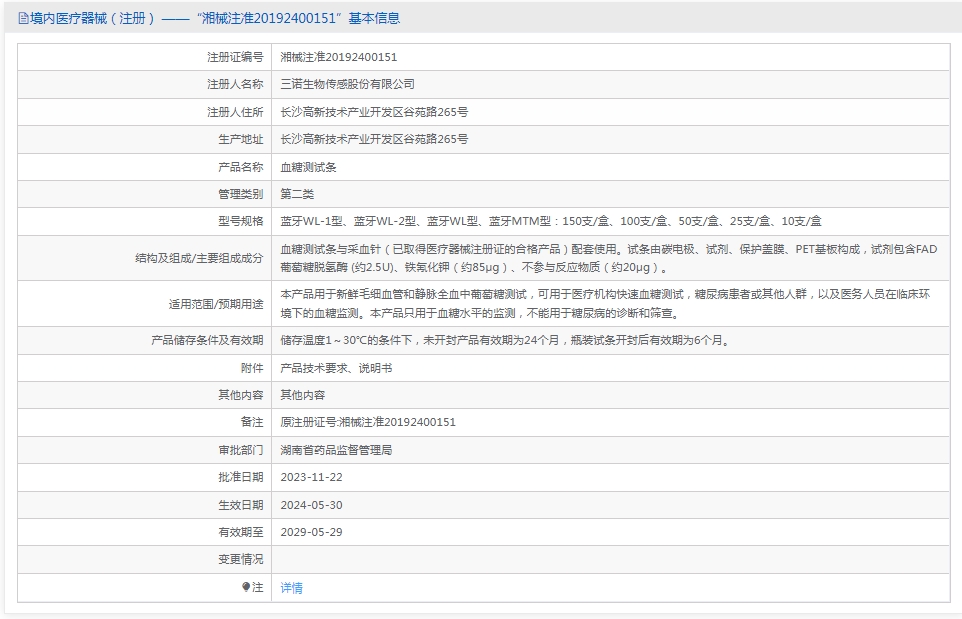962x619 pixels.
Task: Click the approval date 2023-11-22
Action: 312,477
